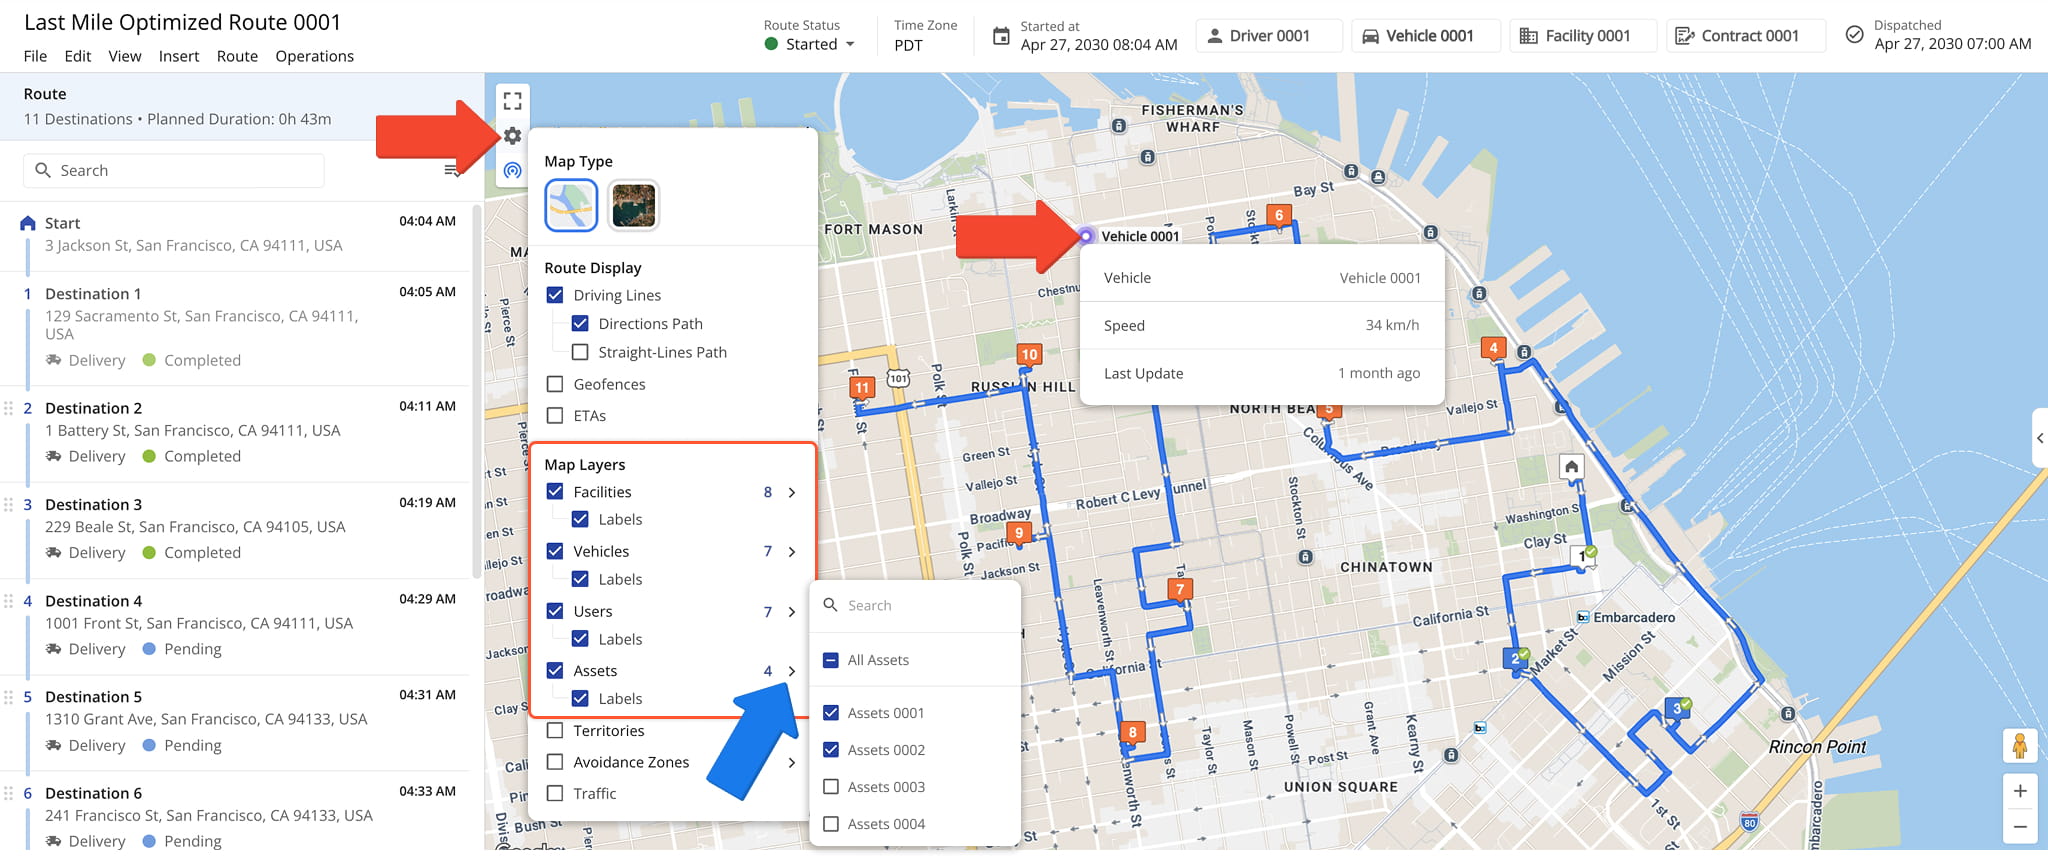Toggle the Directions Path checkbox
Viewport: 2048px width, 858px height.
tap(580, 324)
